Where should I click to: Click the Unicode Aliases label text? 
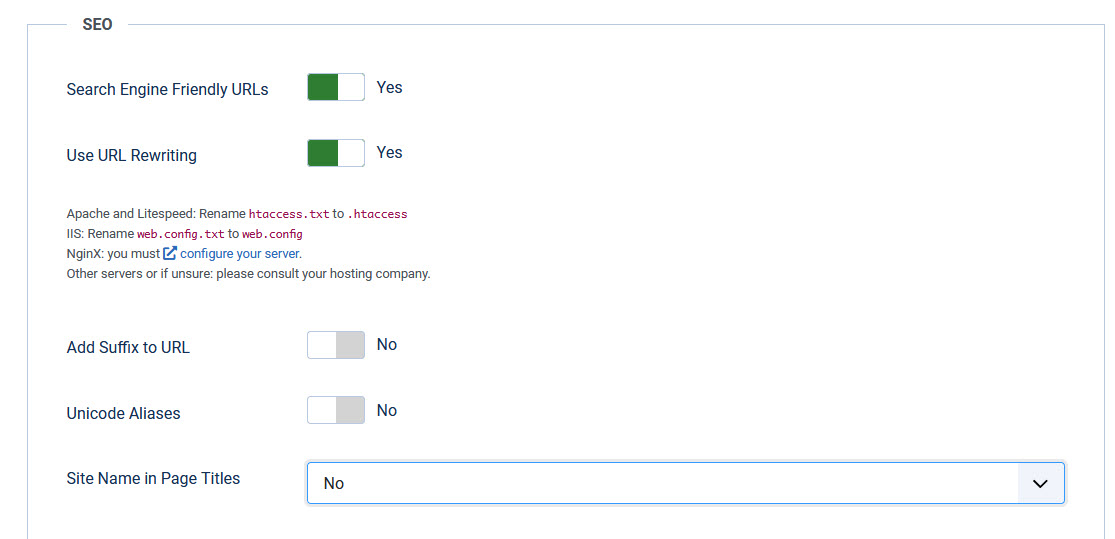[123, 413]
